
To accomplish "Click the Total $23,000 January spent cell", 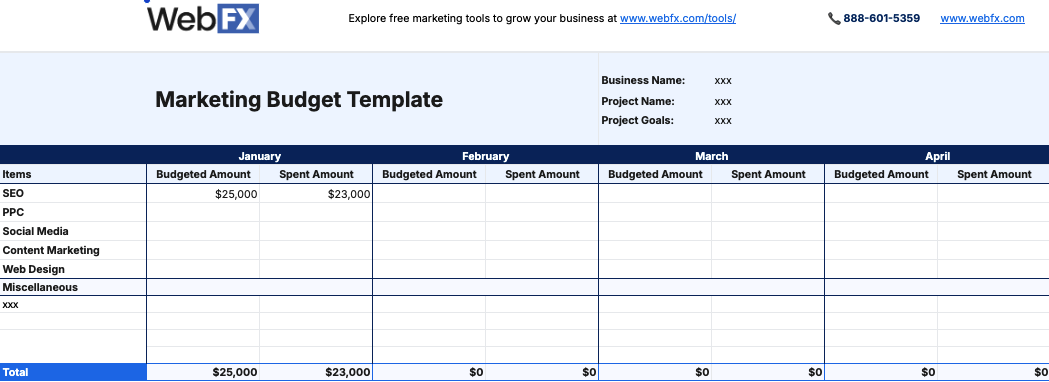I will (x=316, y=372).
